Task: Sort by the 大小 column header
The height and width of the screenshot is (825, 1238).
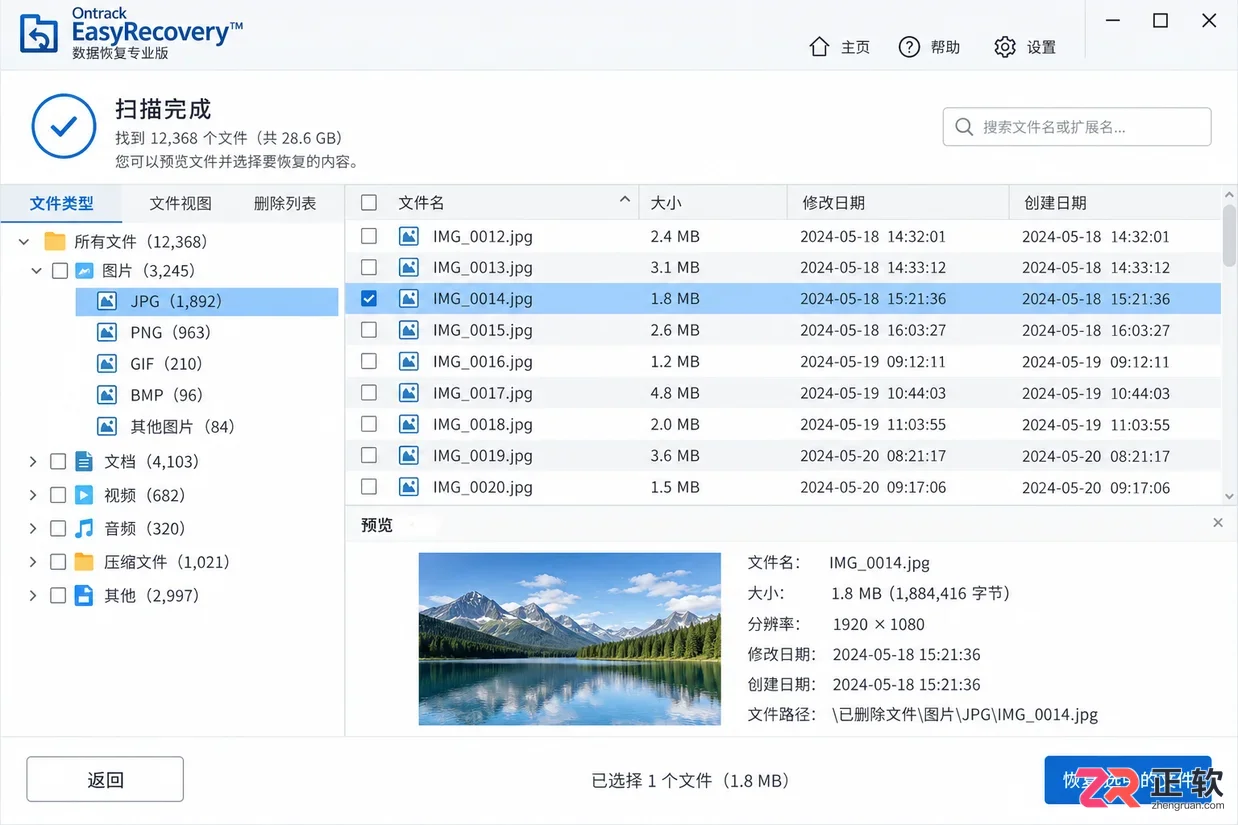Action: (713, 203)
